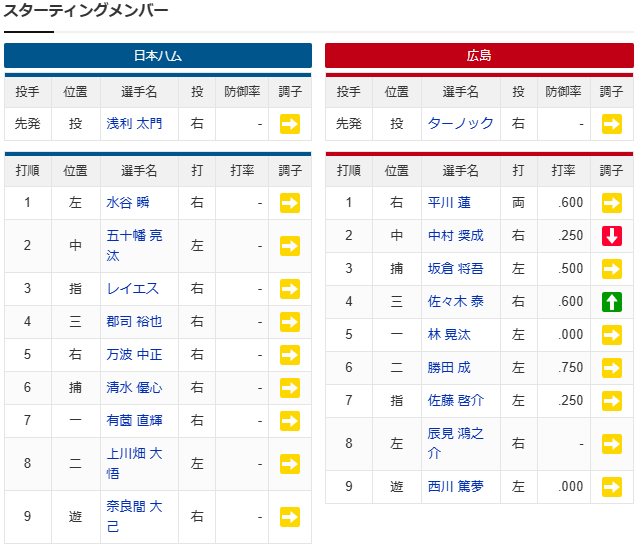The height and width of the screenshot is (547, 640).
Task: Click 両 batting side for 平川 蓮
Action: pyautogui.click(x=518, y=203)
